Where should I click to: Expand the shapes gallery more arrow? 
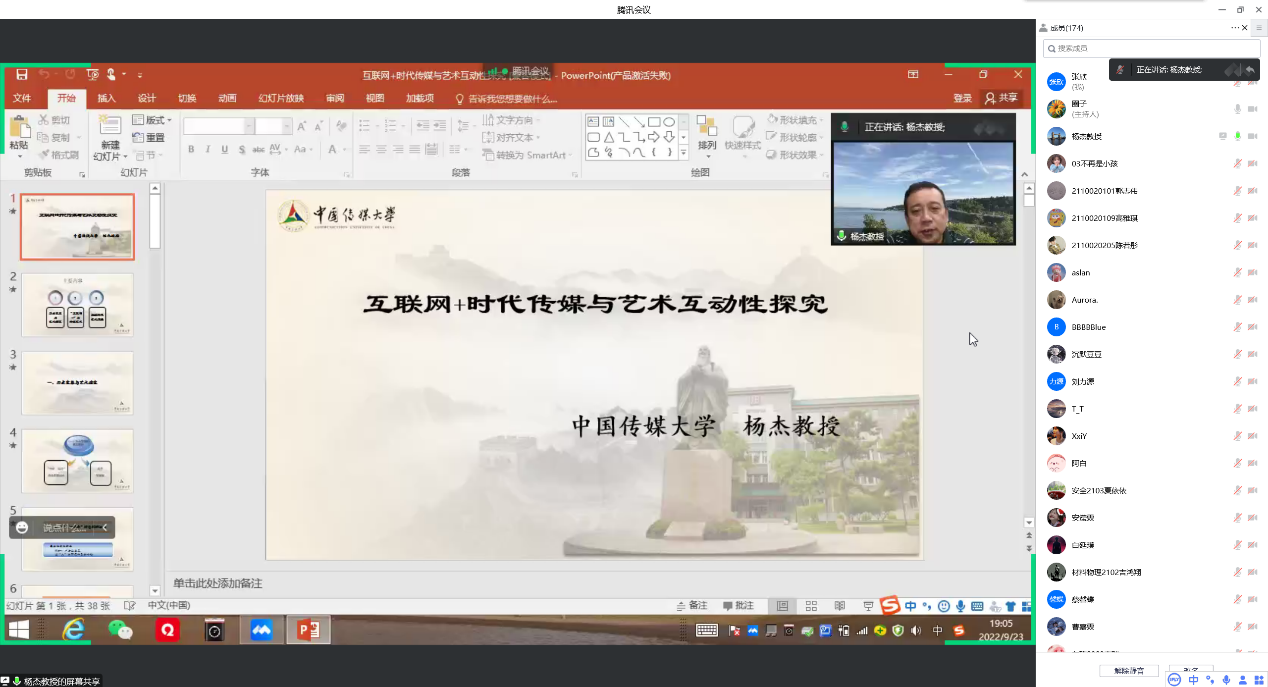point(684,153)
